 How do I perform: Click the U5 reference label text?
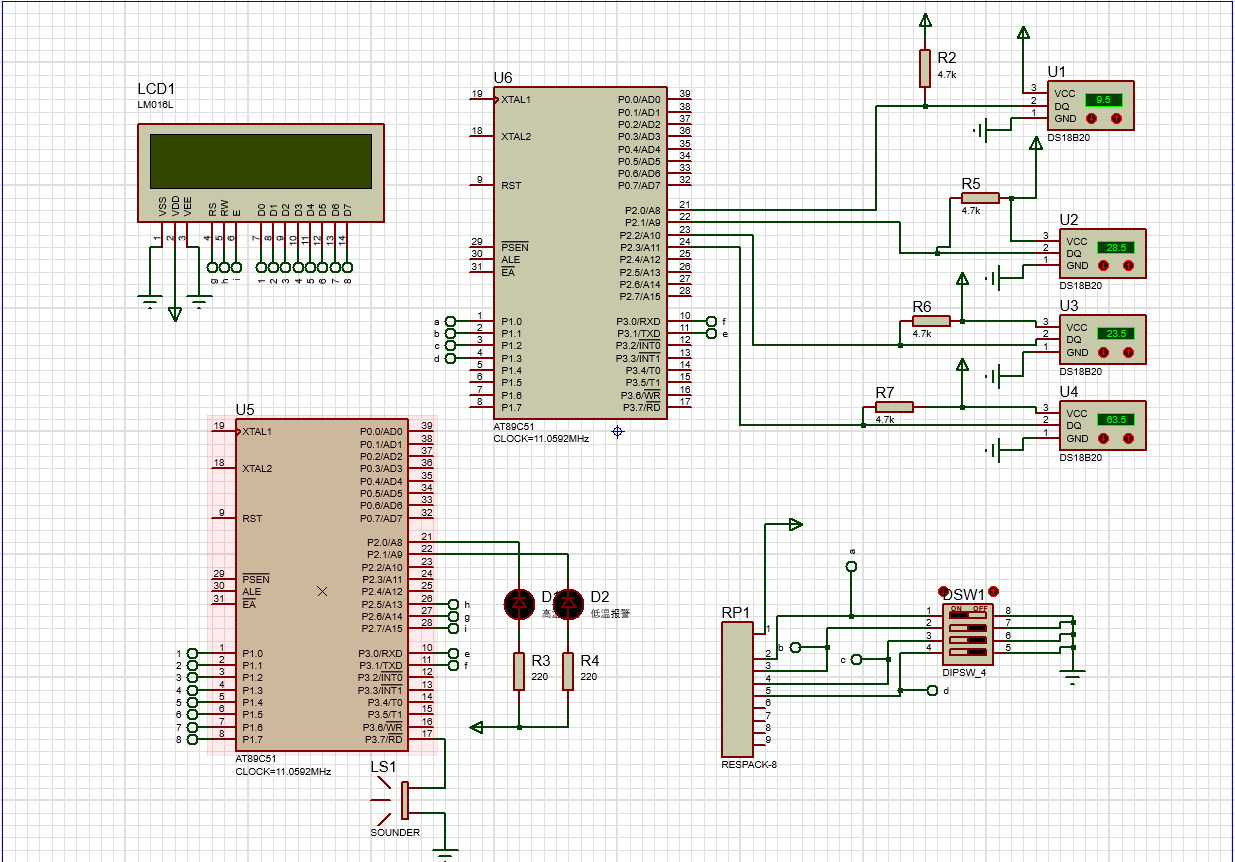pos(245,410)
